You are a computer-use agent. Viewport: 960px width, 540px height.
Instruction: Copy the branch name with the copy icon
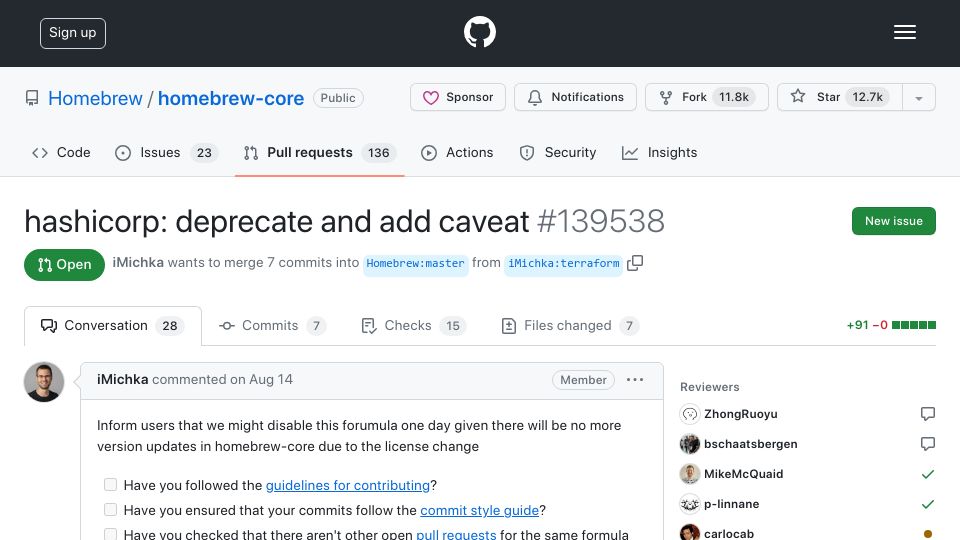636,263
